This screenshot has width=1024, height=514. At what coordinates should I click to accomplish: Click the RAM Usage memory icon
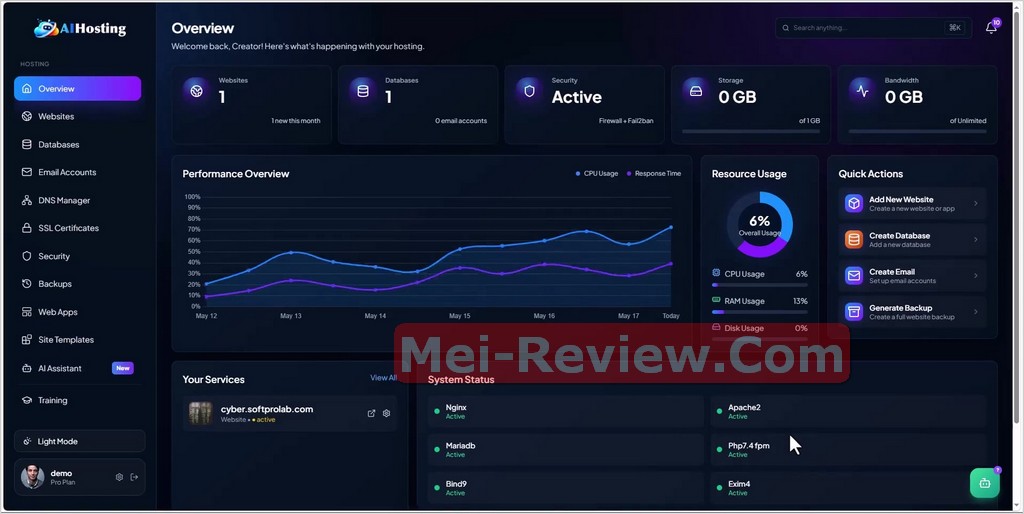click(x=716, y=300)
